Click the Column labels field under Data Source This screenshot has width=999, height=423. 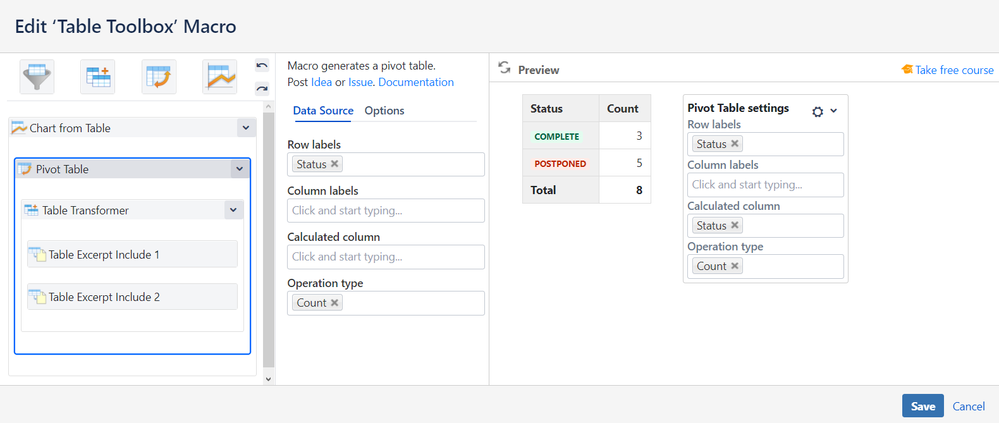pos(385,211)
